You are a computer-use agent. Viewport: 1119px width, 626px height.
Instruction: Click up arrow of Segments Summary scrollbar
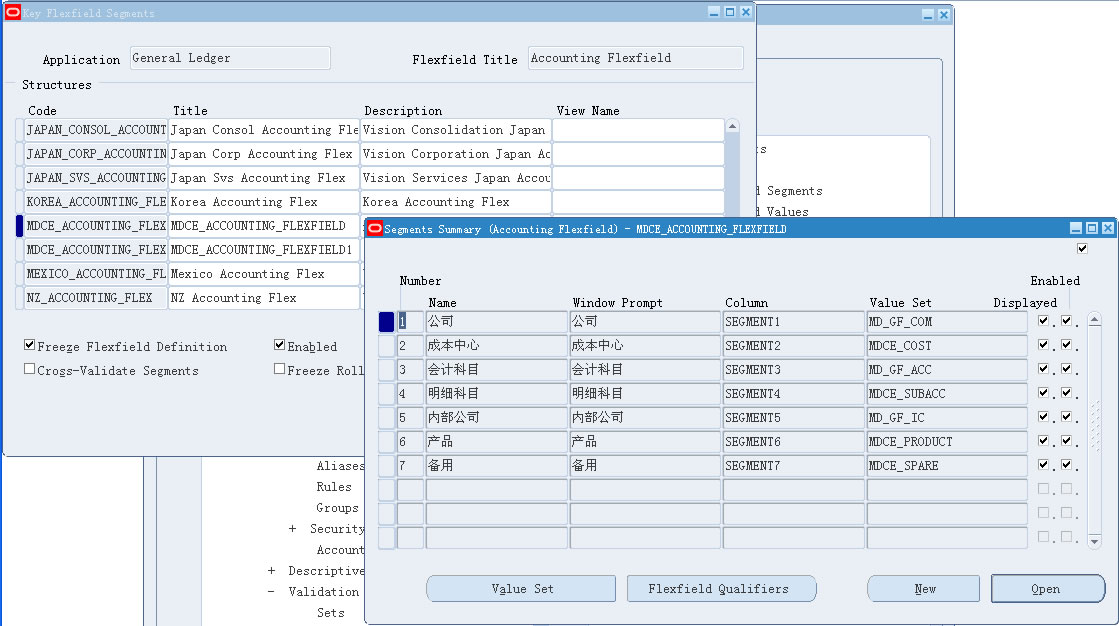1095,320
